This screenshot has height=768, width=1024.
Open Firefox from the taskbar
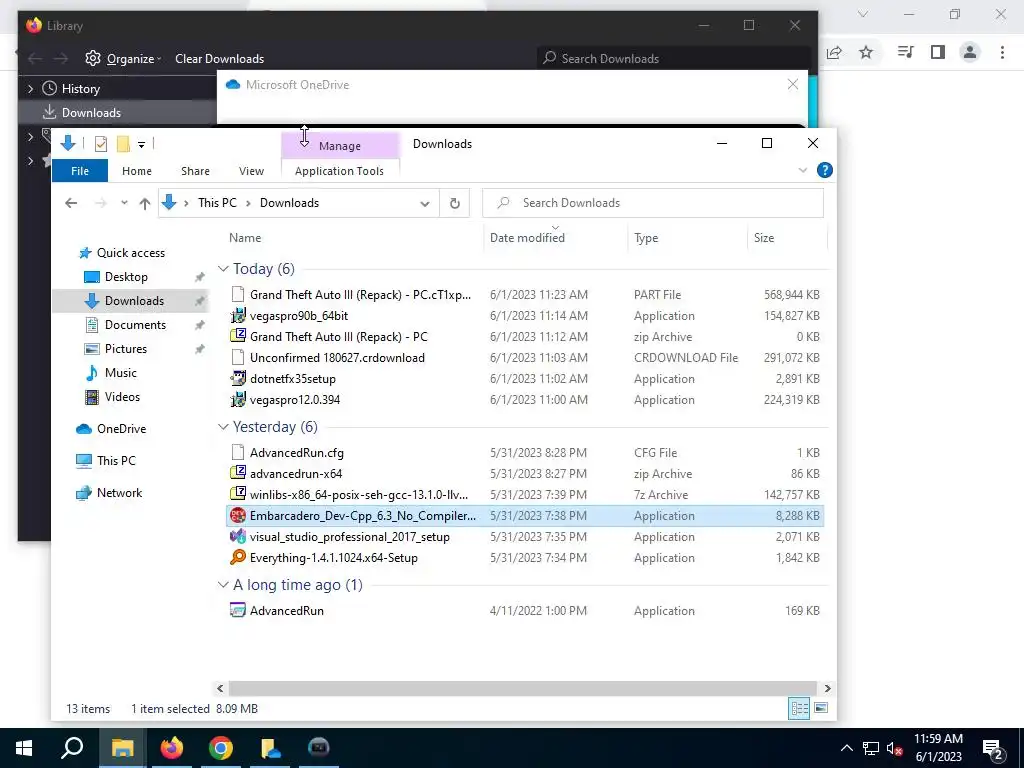(172, 748)
